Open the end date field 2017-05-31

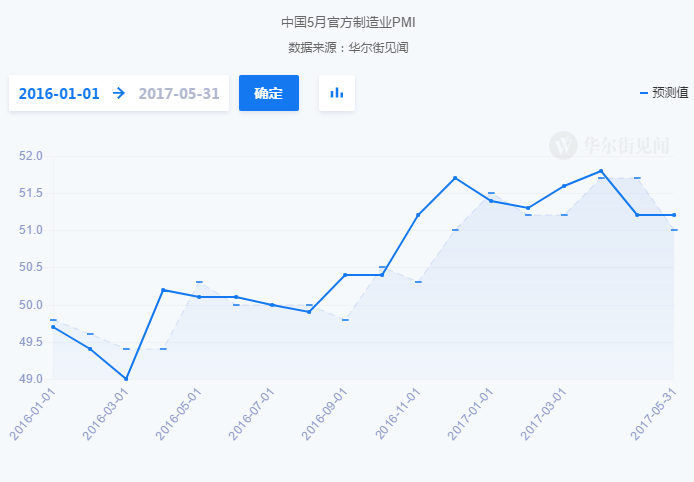(179, 93)
